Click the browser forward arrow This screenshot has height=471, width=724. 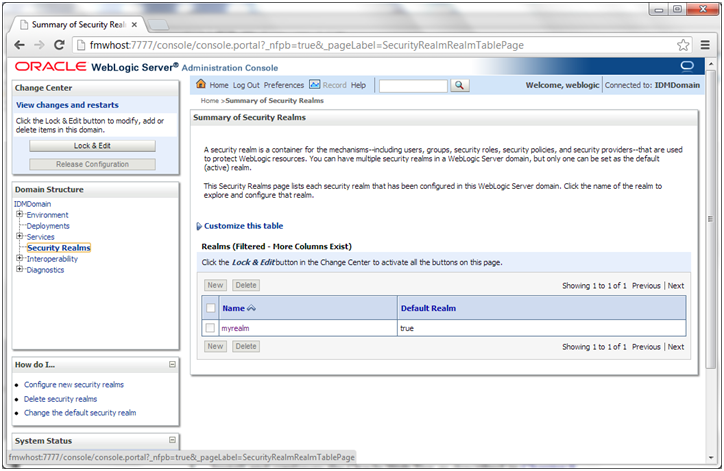39,45
